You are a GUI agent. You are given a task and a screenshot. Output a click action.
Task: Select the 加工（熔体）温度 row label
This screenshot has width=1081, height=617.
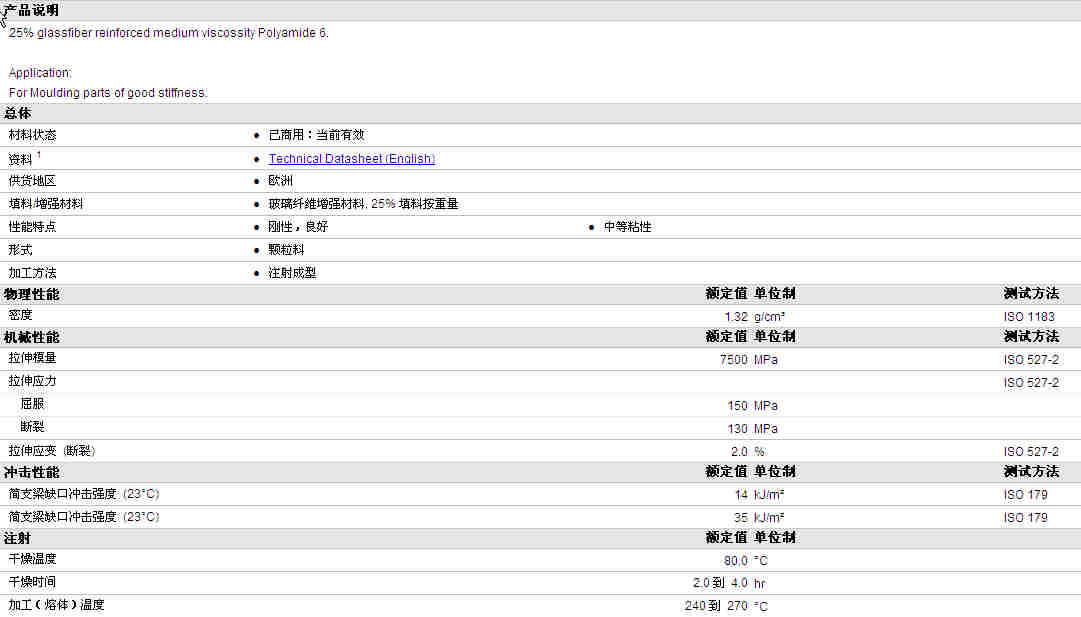pyautogui.click(x=57, y=605)
